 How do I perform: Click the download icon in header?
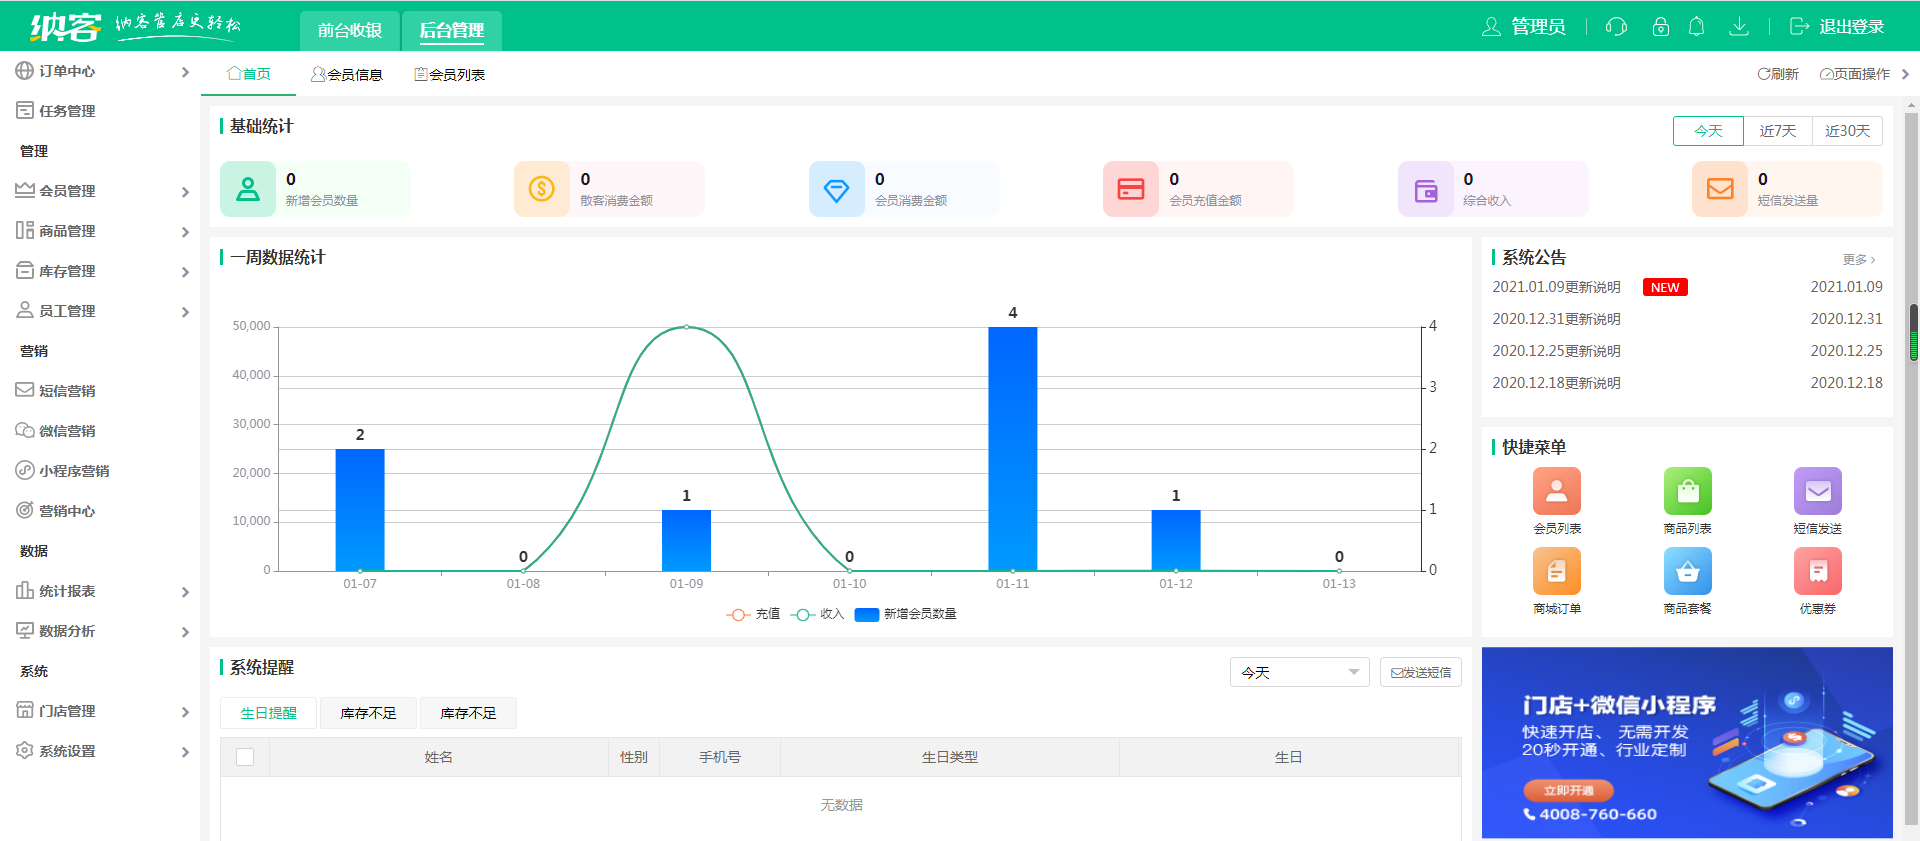point(1739,27)
